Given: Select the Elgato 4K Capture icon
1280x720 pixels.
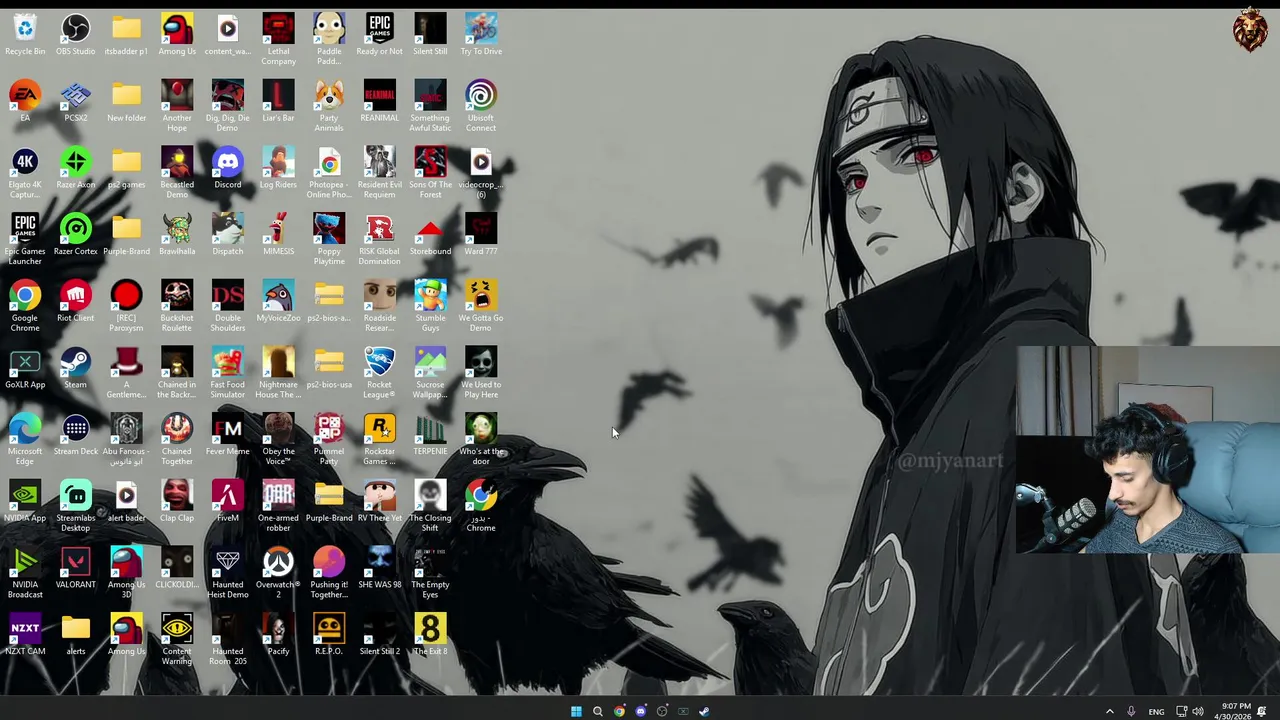Looking at the screenshot, I should click(x=25, y=173).
